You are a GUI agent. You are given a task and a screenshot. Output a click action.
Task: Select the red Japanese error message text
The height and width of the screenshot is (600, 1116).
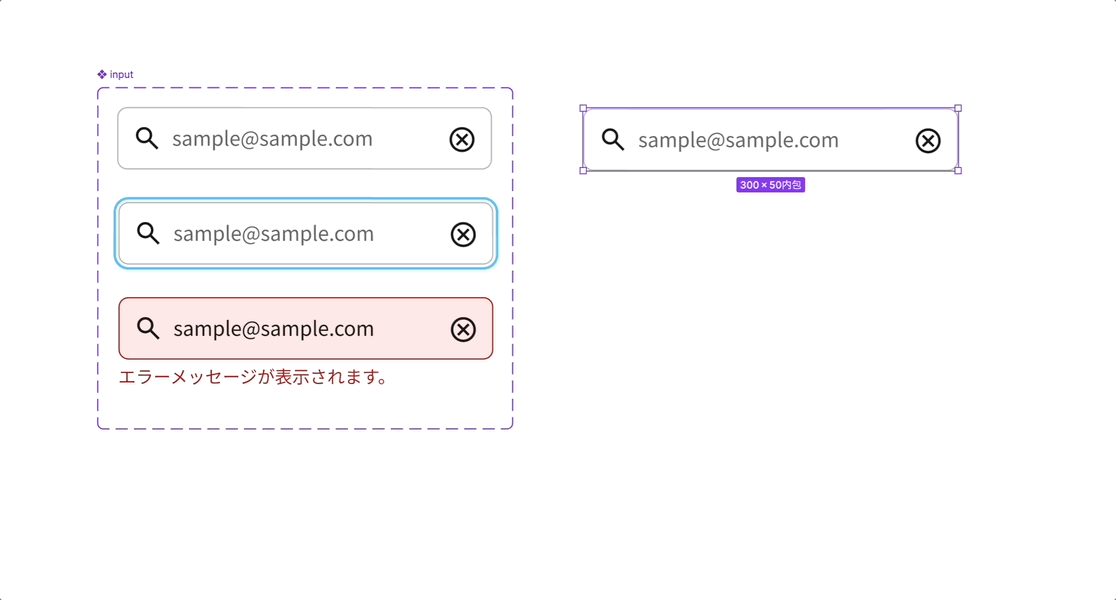pyautogui.click(x=254, y=377)
